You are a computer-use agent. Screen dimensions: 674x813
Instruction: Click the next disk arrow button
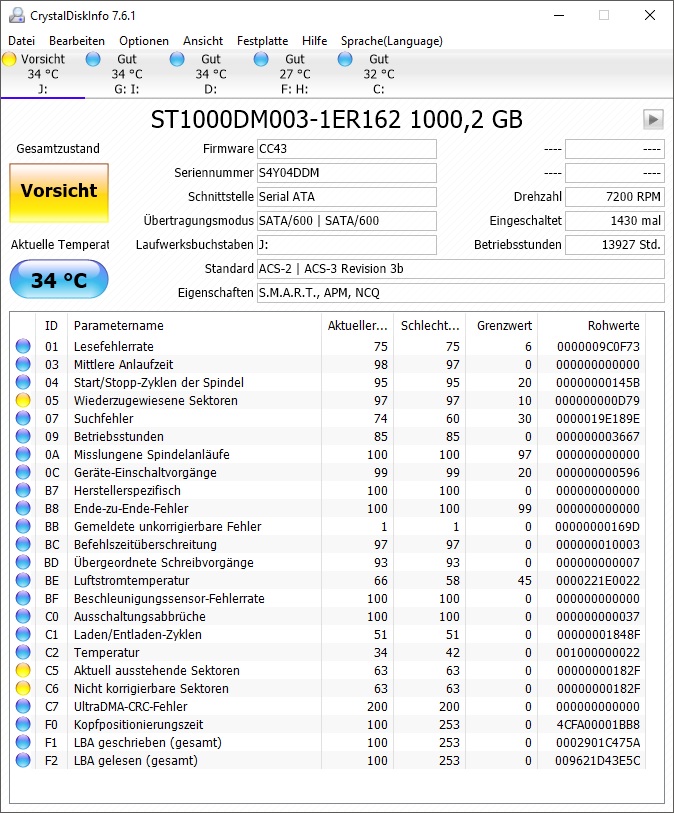(653, 120)
